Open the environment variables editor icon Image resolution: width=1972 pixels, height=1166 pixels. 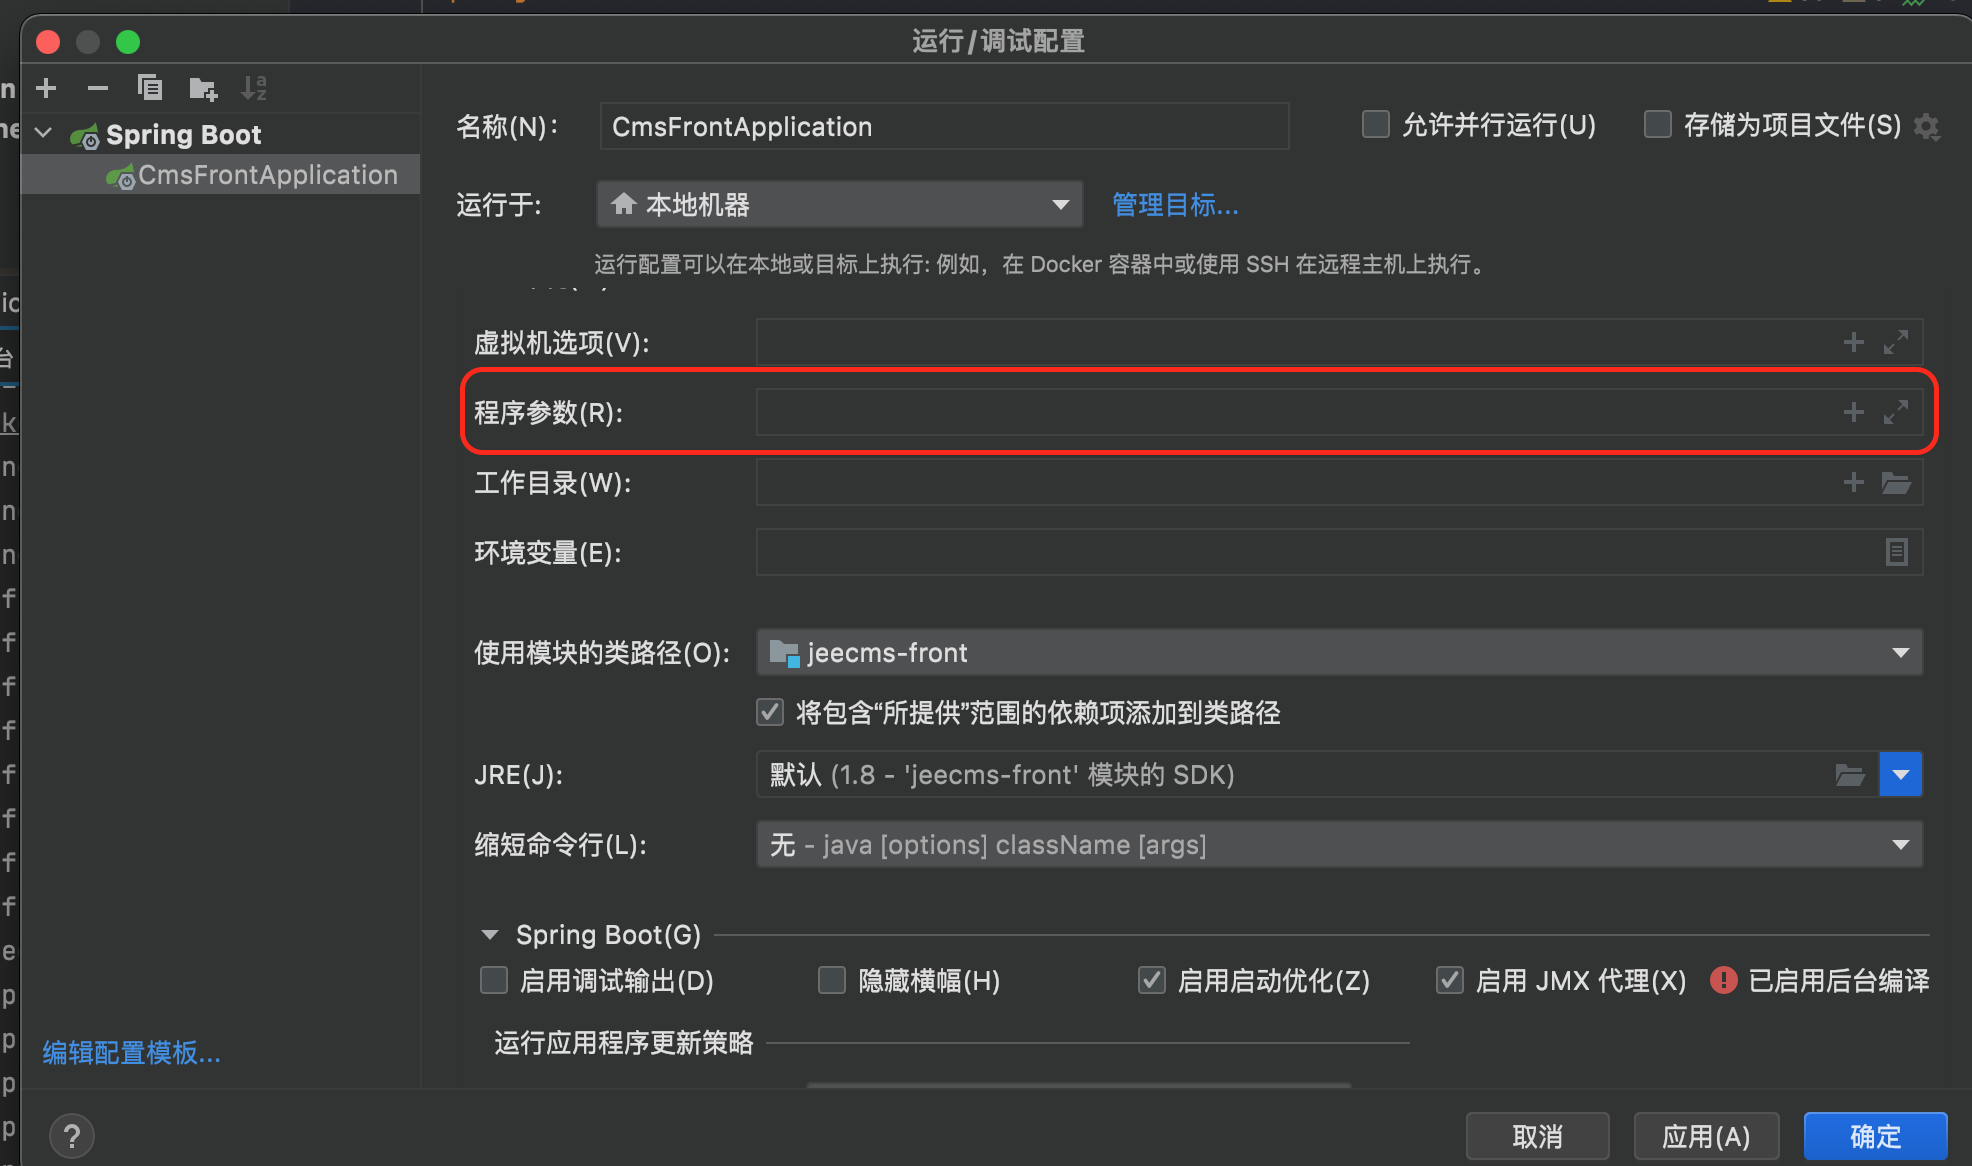(1895, 552)
